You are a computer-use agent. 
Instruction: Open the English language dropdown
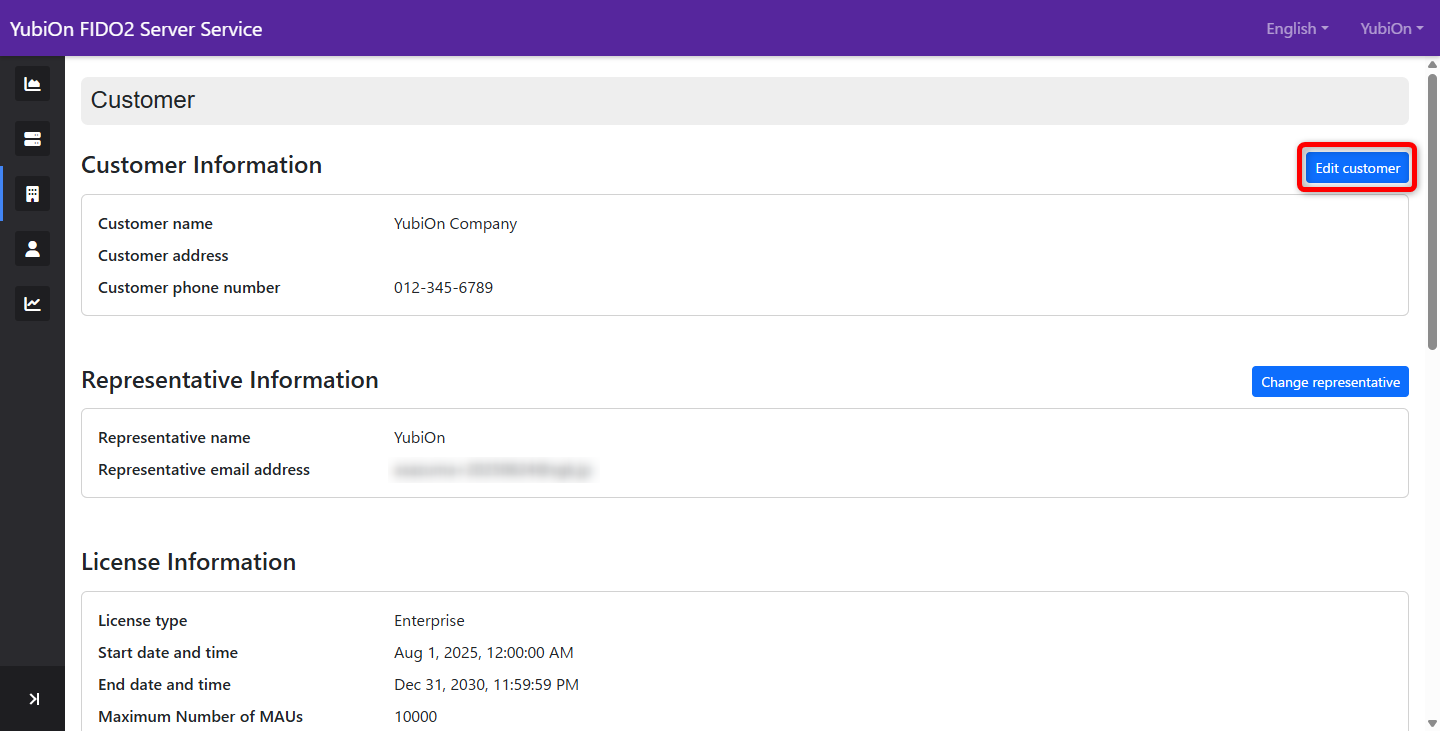pyautogui.click(x=1297, y=29)
